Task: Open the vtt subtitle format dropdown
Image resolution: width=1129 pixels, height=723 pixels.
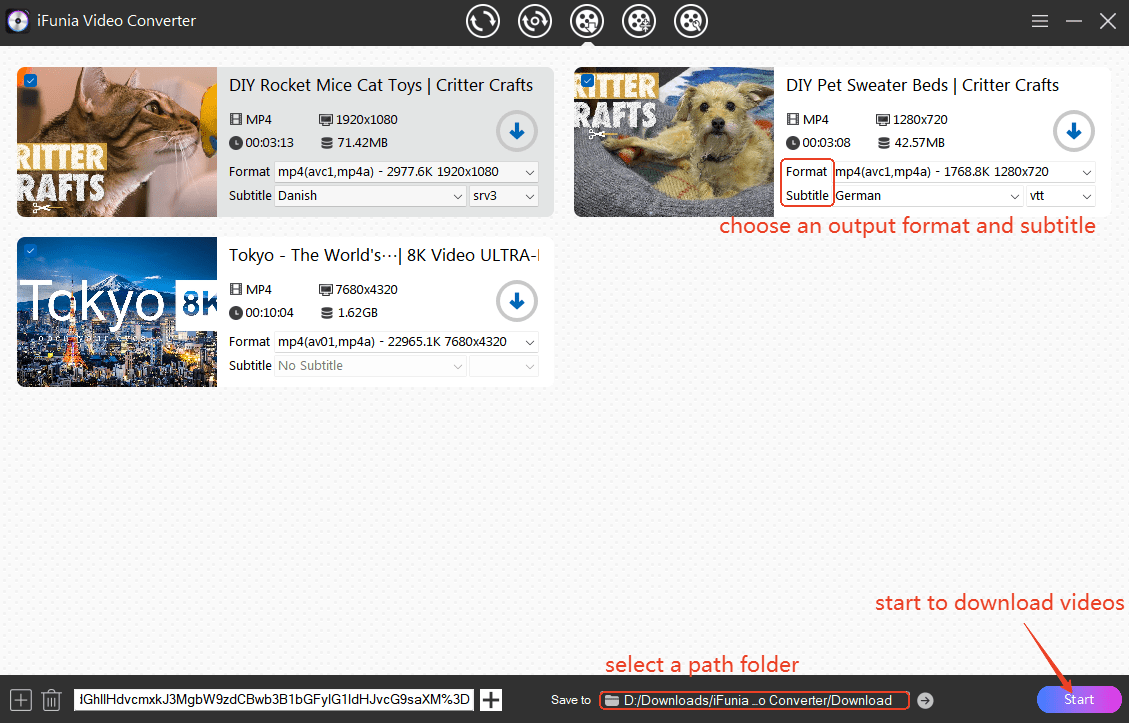Action: 1060,196
